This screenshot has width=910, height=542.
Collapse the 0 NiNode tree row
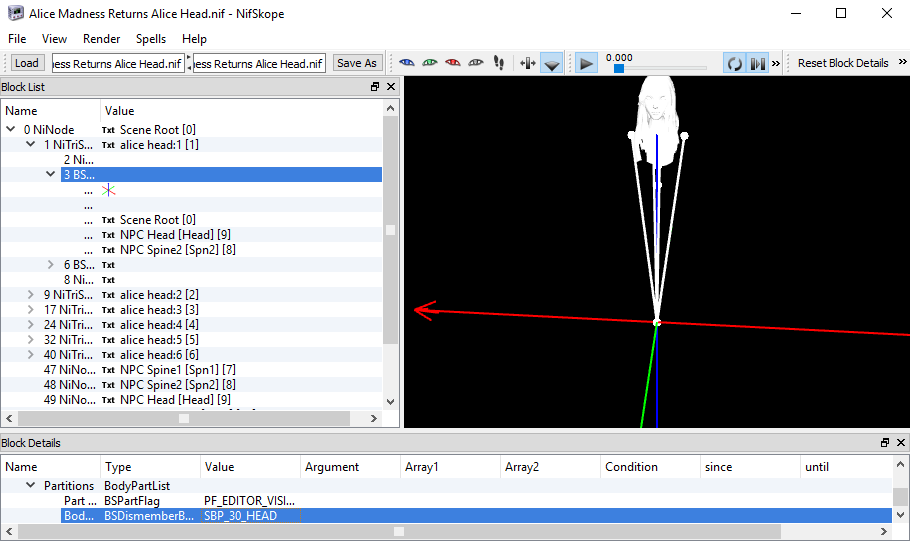(11, 129)
